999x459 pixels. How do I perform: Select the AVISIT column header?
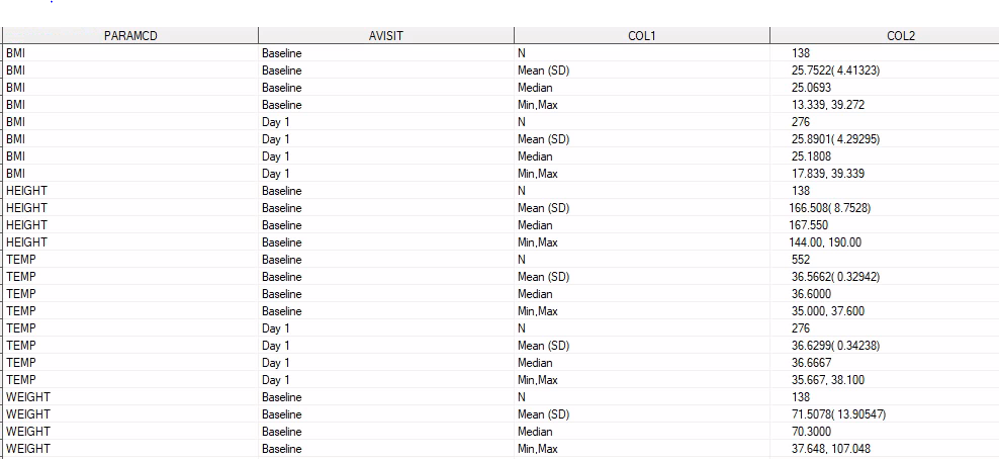[385, 35]
